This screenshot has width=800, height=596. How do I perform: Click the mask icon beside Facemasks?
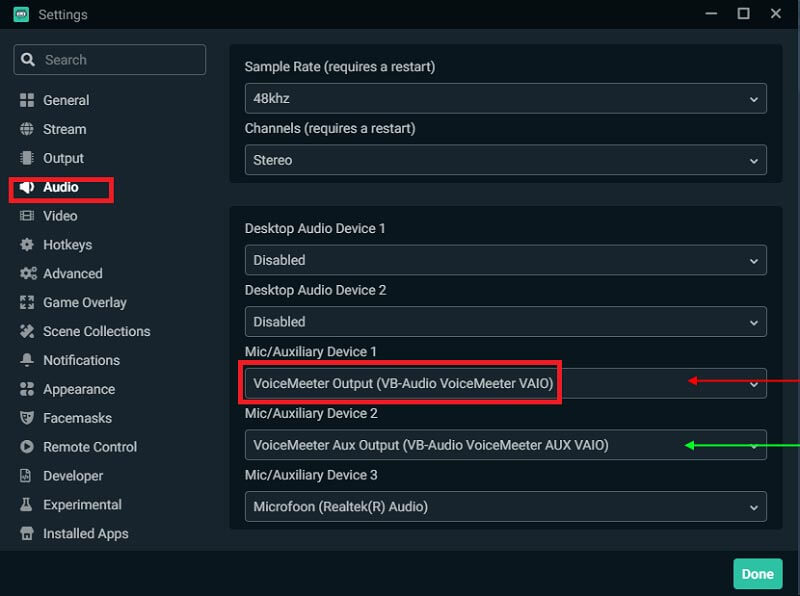(x=27, y=418)
